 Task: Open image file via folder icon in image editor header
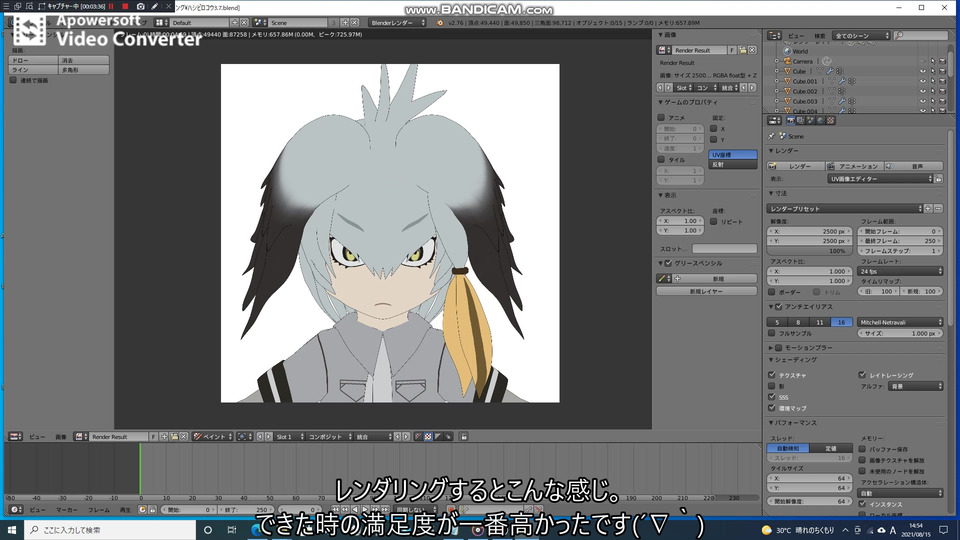pos(174,437)
